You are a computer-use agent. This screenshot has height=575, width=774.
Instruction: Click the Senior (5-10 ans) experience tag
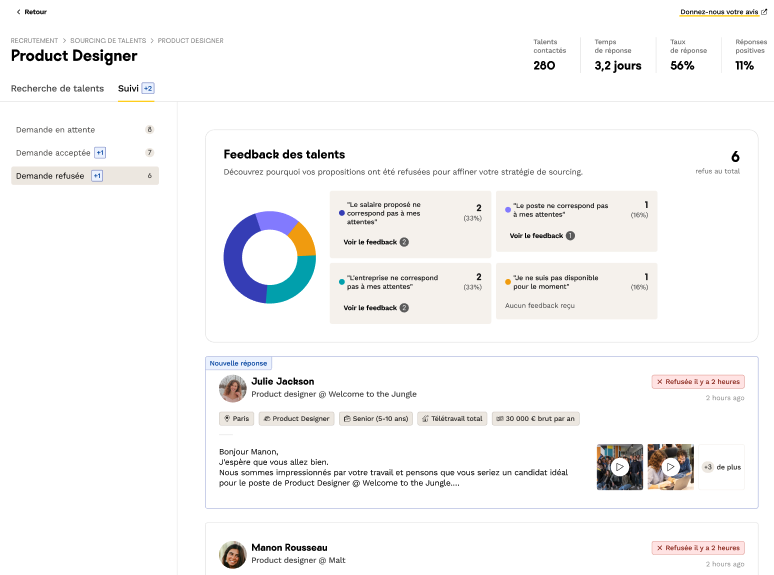[x=374, y=419]
